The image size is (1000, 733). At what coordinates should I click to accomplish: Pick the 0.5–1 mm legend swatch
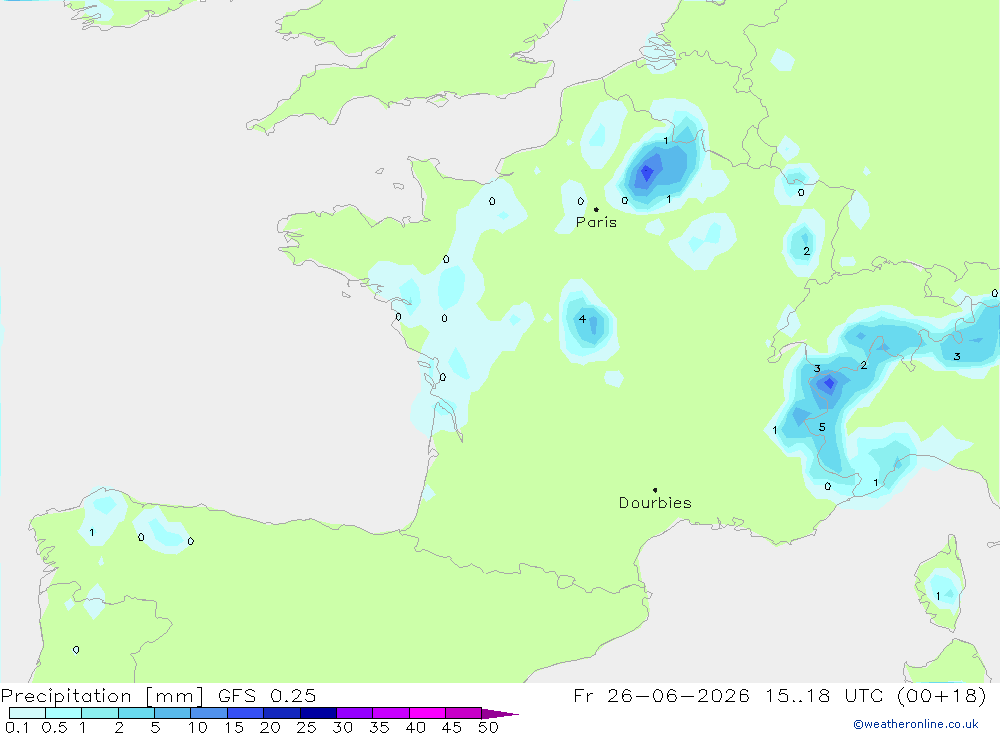click(64, 713)
